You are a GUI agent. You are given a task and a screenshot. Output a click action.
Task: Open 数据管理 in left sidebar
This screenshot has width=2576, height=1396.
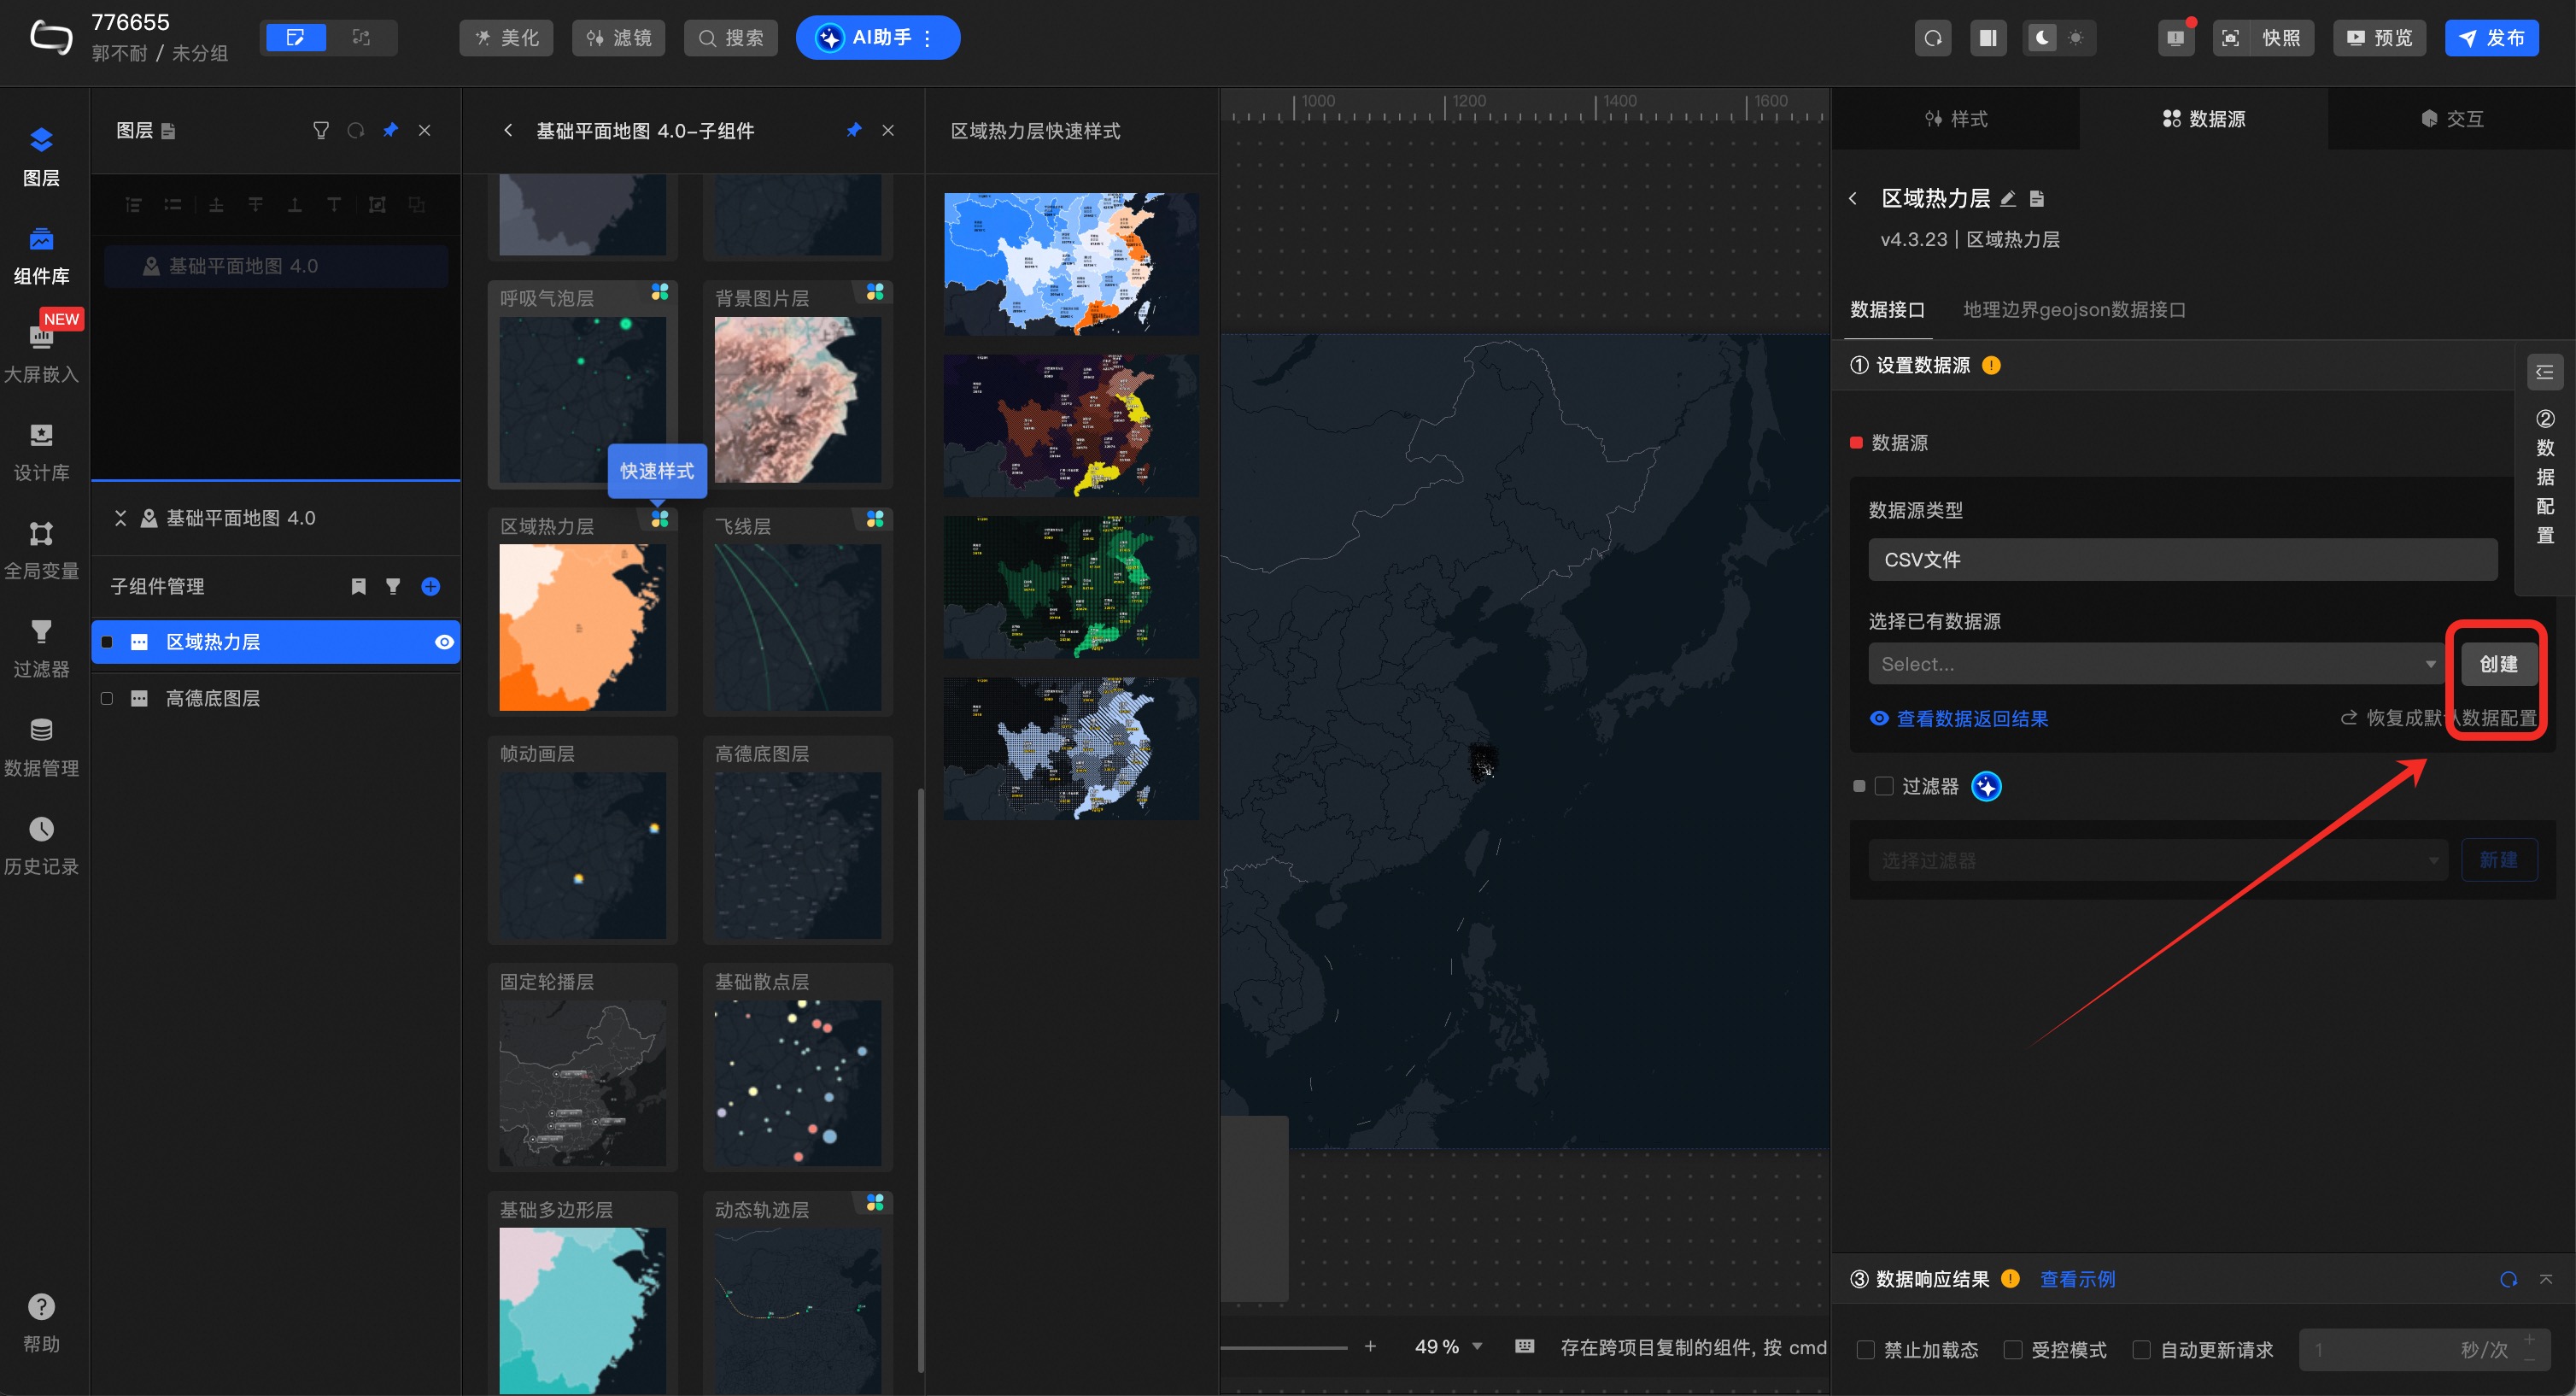coord(41,746)
